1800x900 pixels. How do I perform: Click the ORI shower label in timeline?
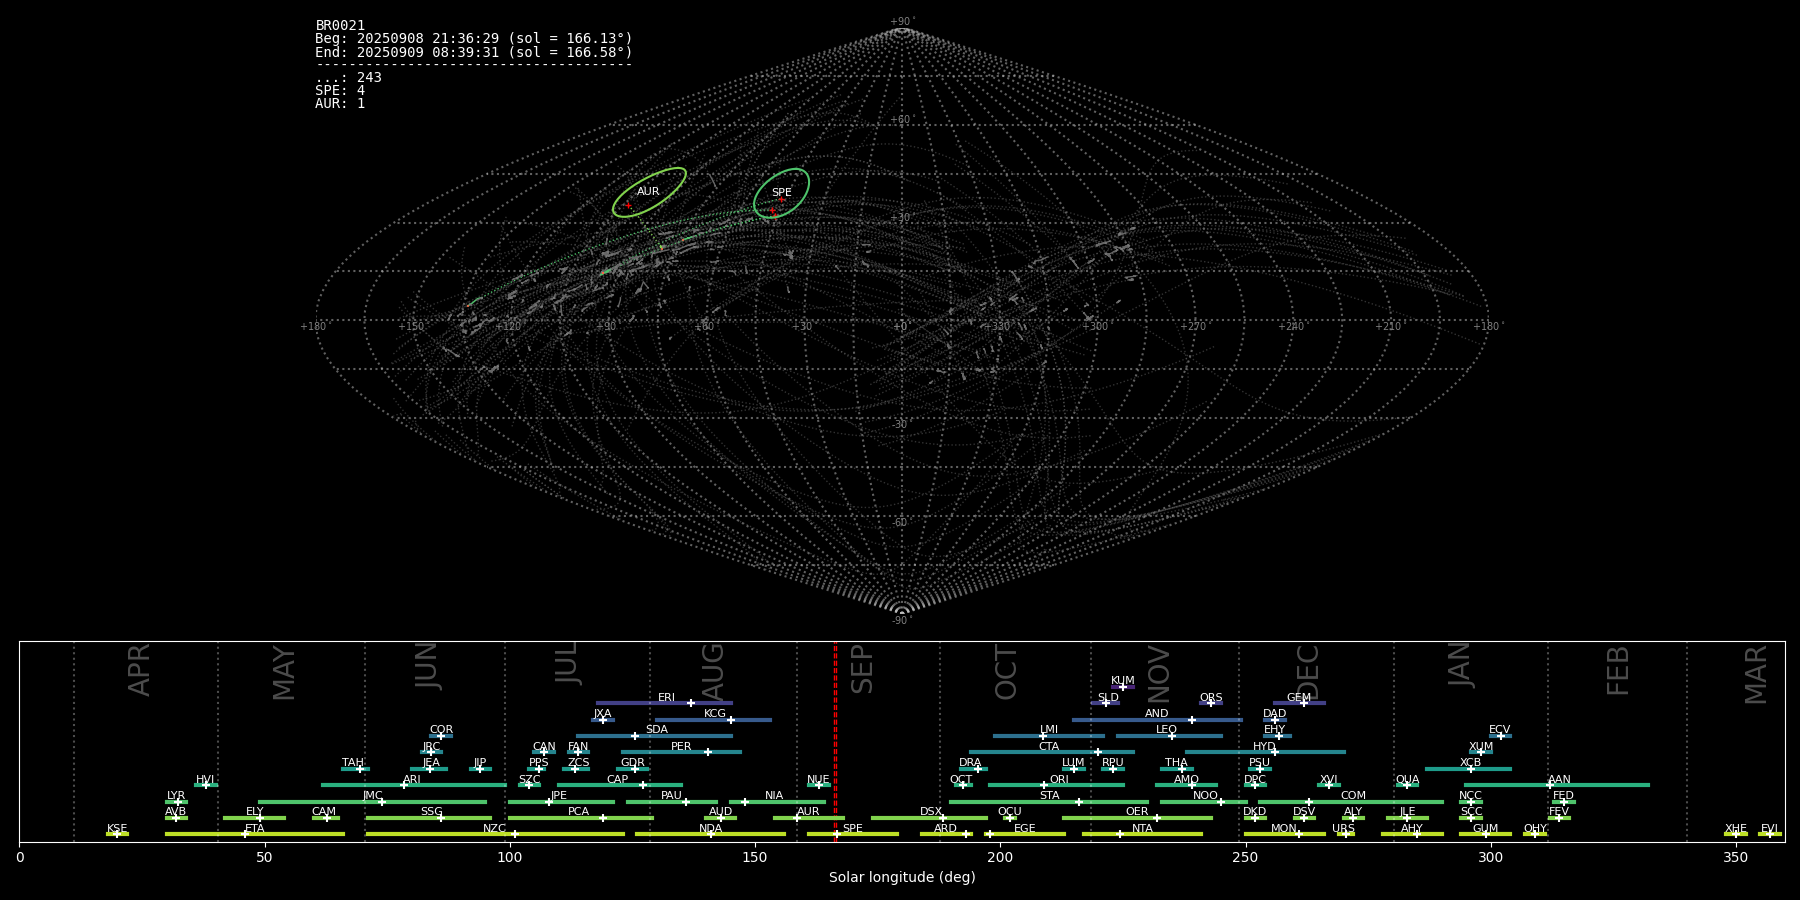click(x=1059, y=780)
